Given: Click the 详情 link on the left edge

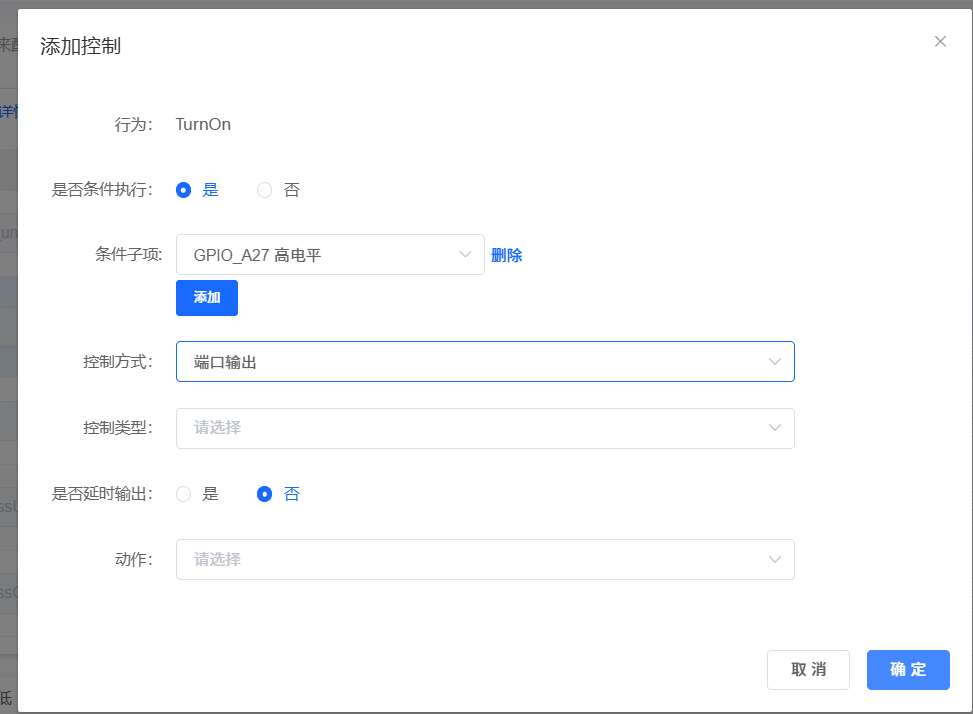Looking at the screenshot, I should pos(8,111).
